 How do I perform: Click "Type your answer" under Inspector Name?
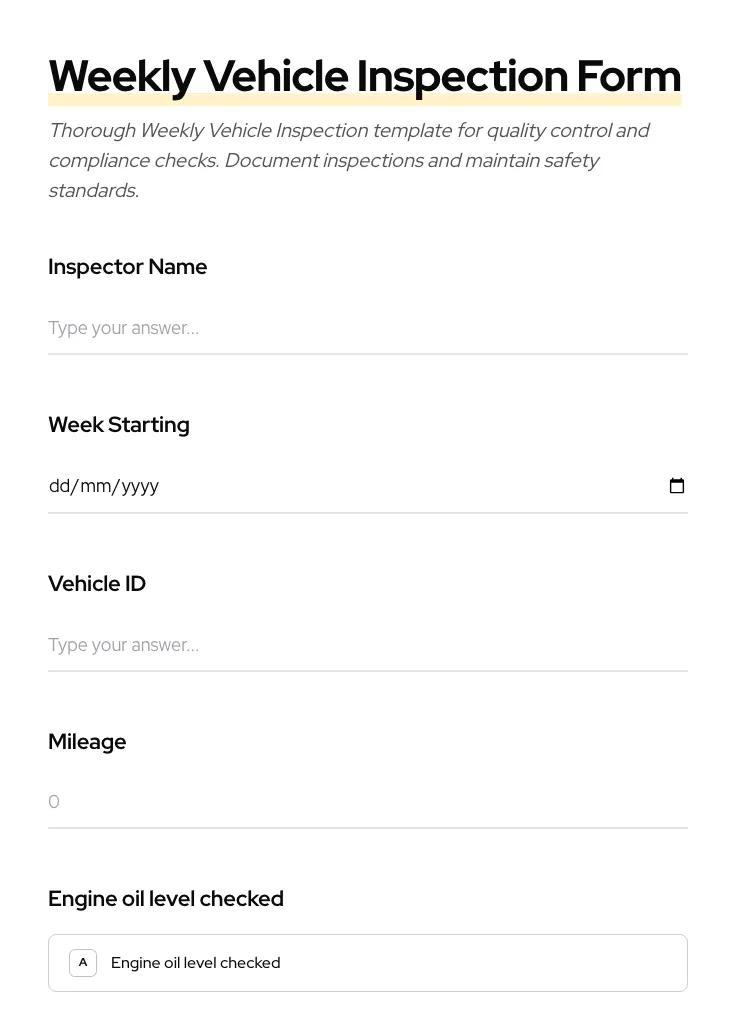click(123, 328)
